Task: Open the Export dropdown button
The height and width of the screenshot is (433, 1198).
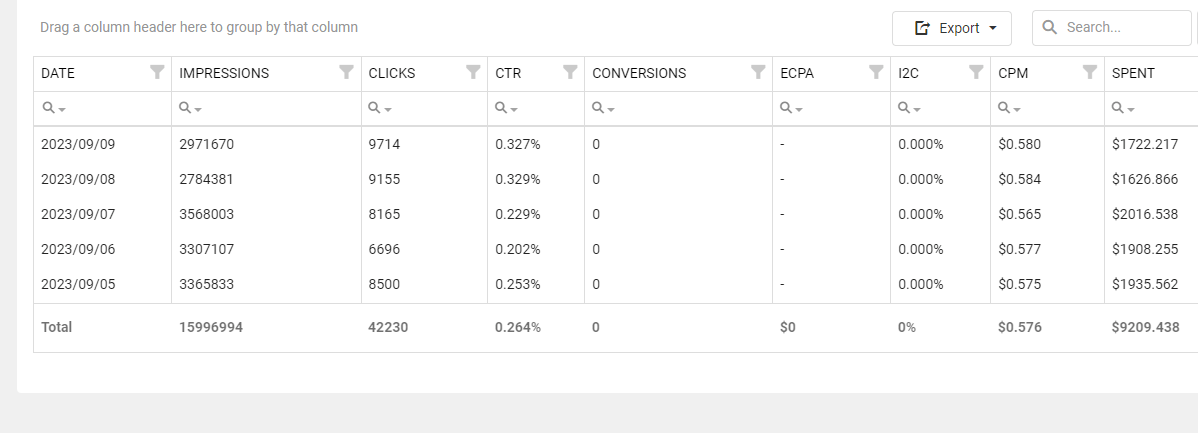Action: [x=951, y=28]
